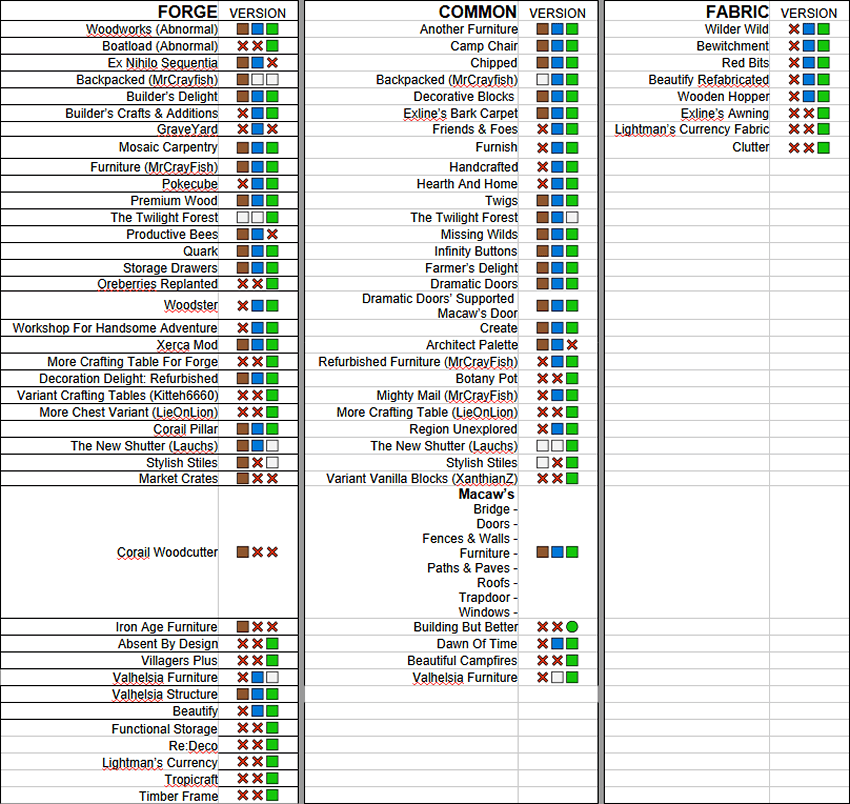Click blue square in Region Unexplored row
The image size is (850, 804).
pyautogui.click(x=557, y=429)
